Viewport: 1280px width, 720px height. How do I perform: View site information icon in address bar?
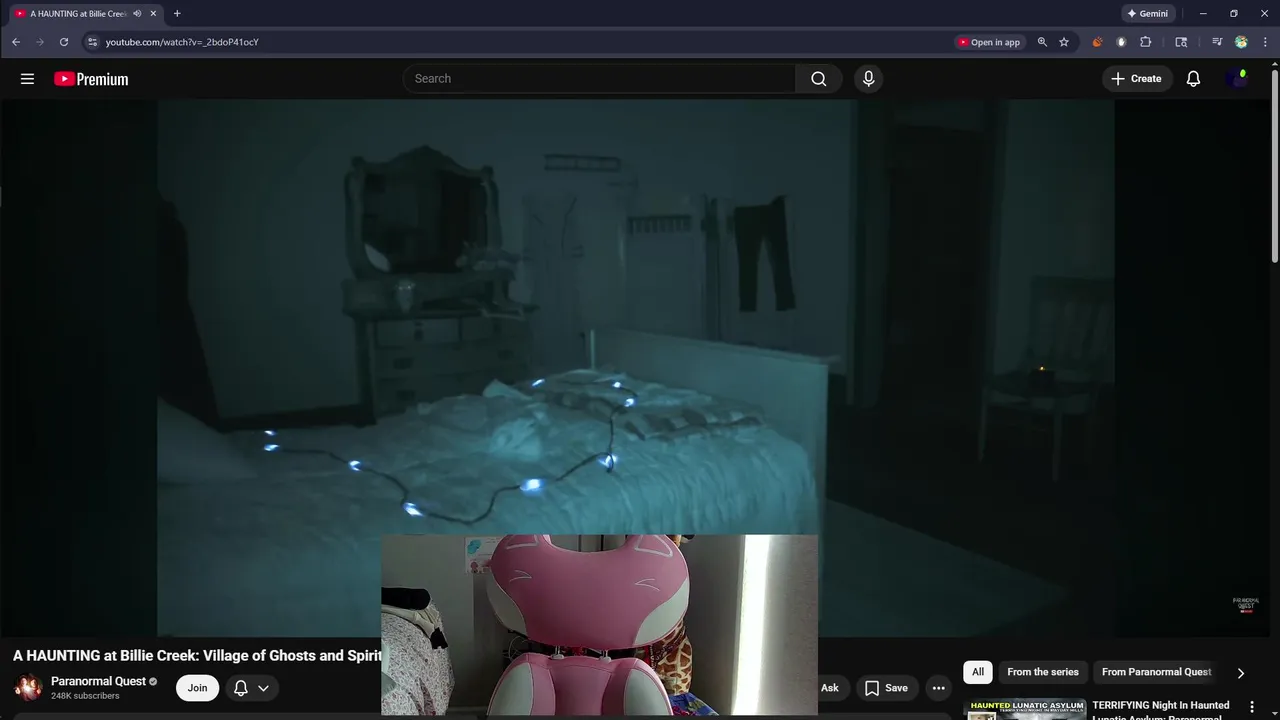tap(92, 42)
